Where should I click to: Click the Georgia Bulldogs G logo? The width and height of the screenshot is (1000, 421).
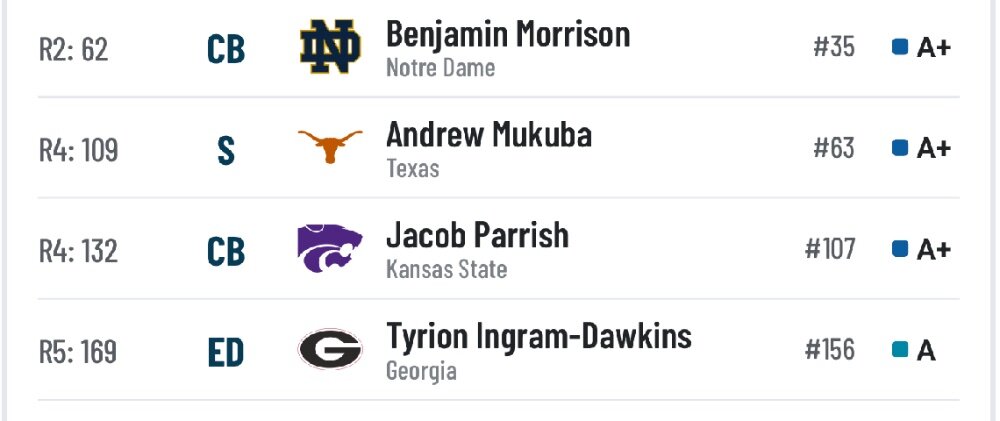330,349
